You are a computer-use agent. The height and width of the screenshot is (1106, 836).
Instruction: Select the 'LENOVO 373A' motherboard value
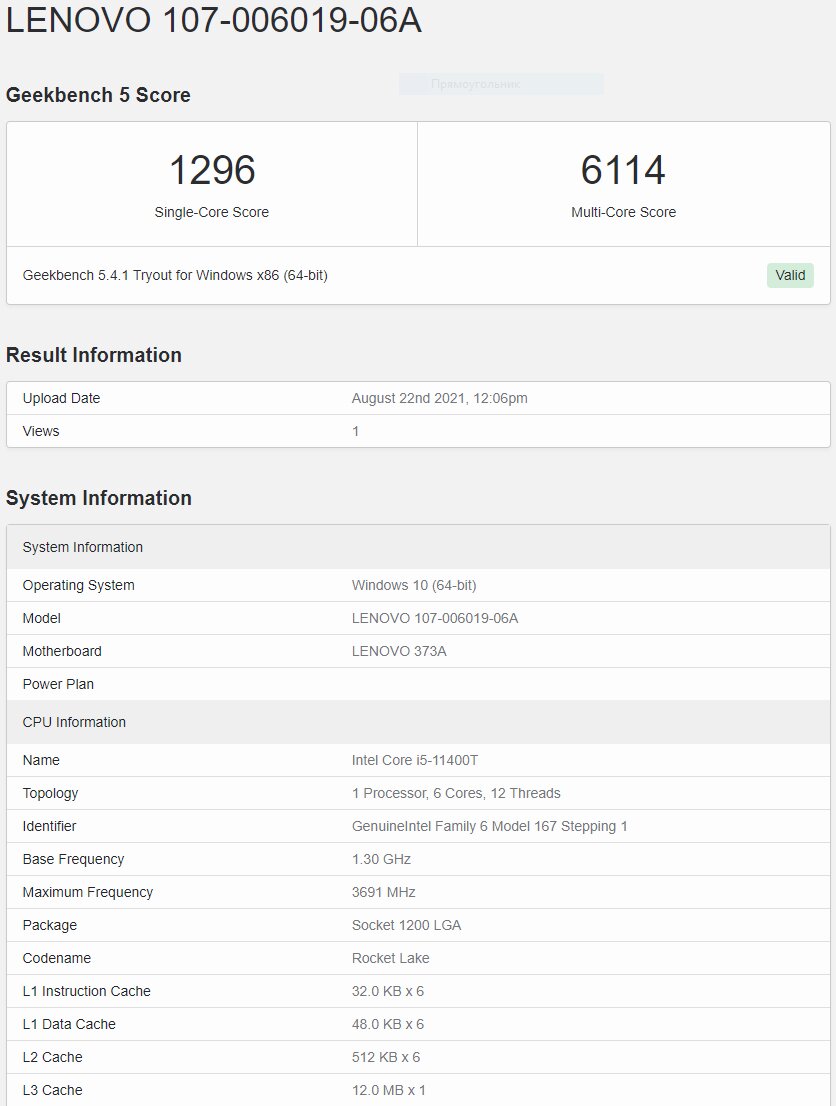coord(399,652)
